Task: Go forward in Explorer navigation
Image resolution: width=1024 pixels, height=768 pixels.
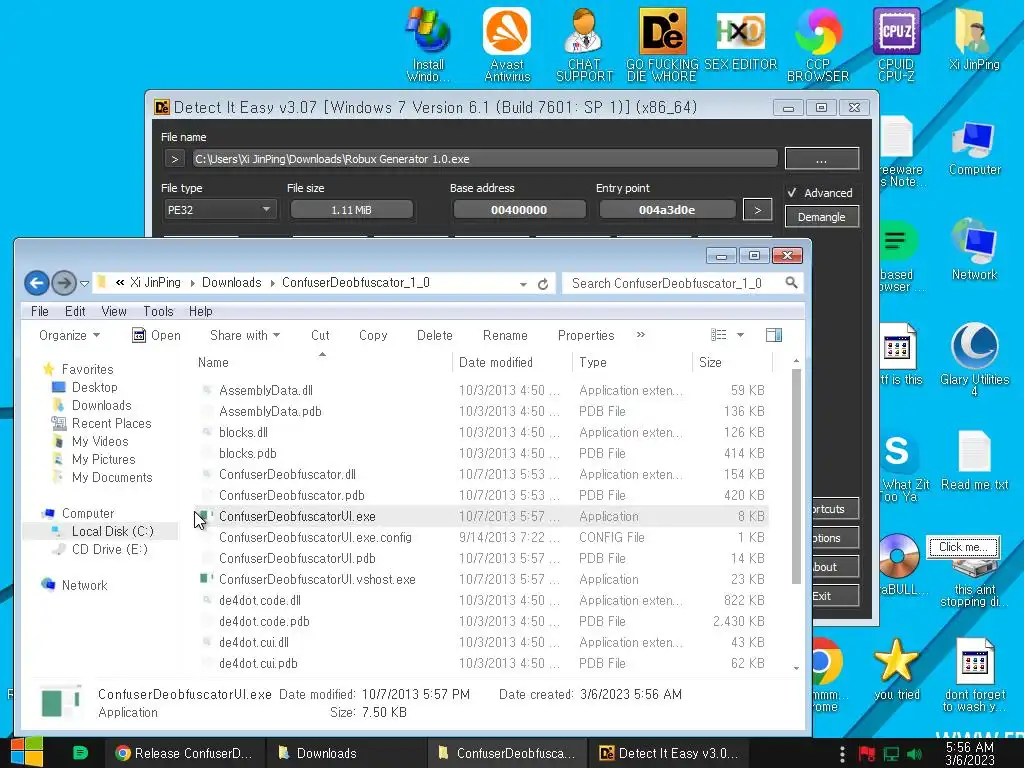Action: [x=63, y=283]
